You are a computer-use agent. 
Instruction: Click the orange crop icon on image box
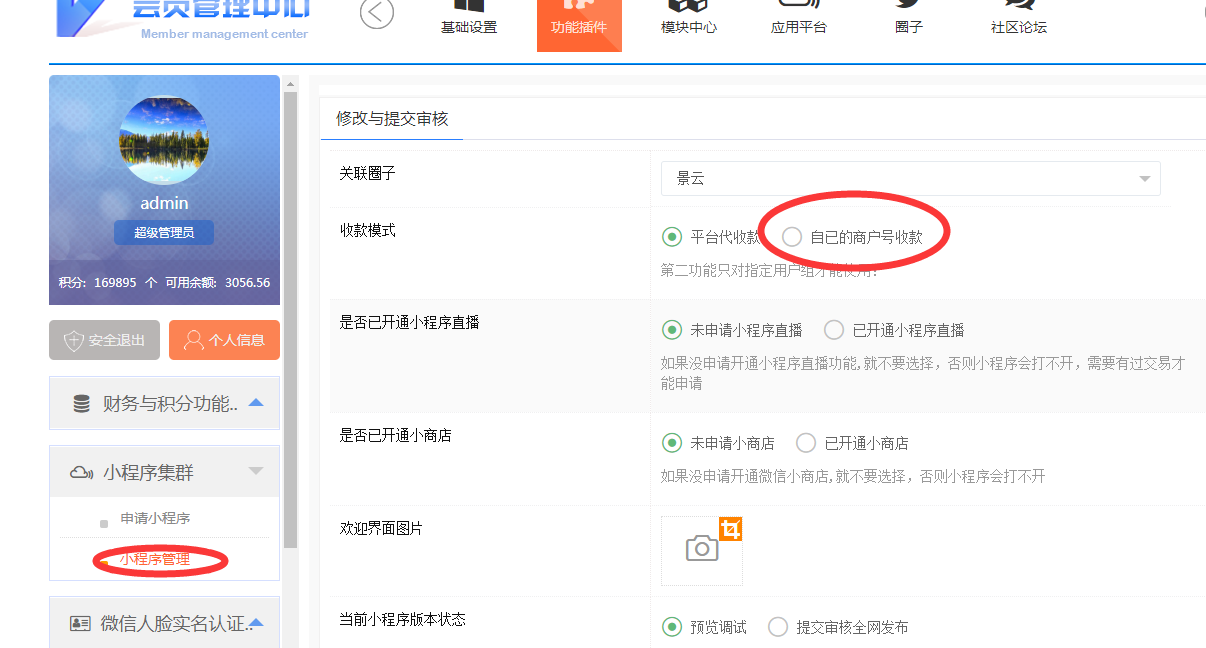(731, 529)
